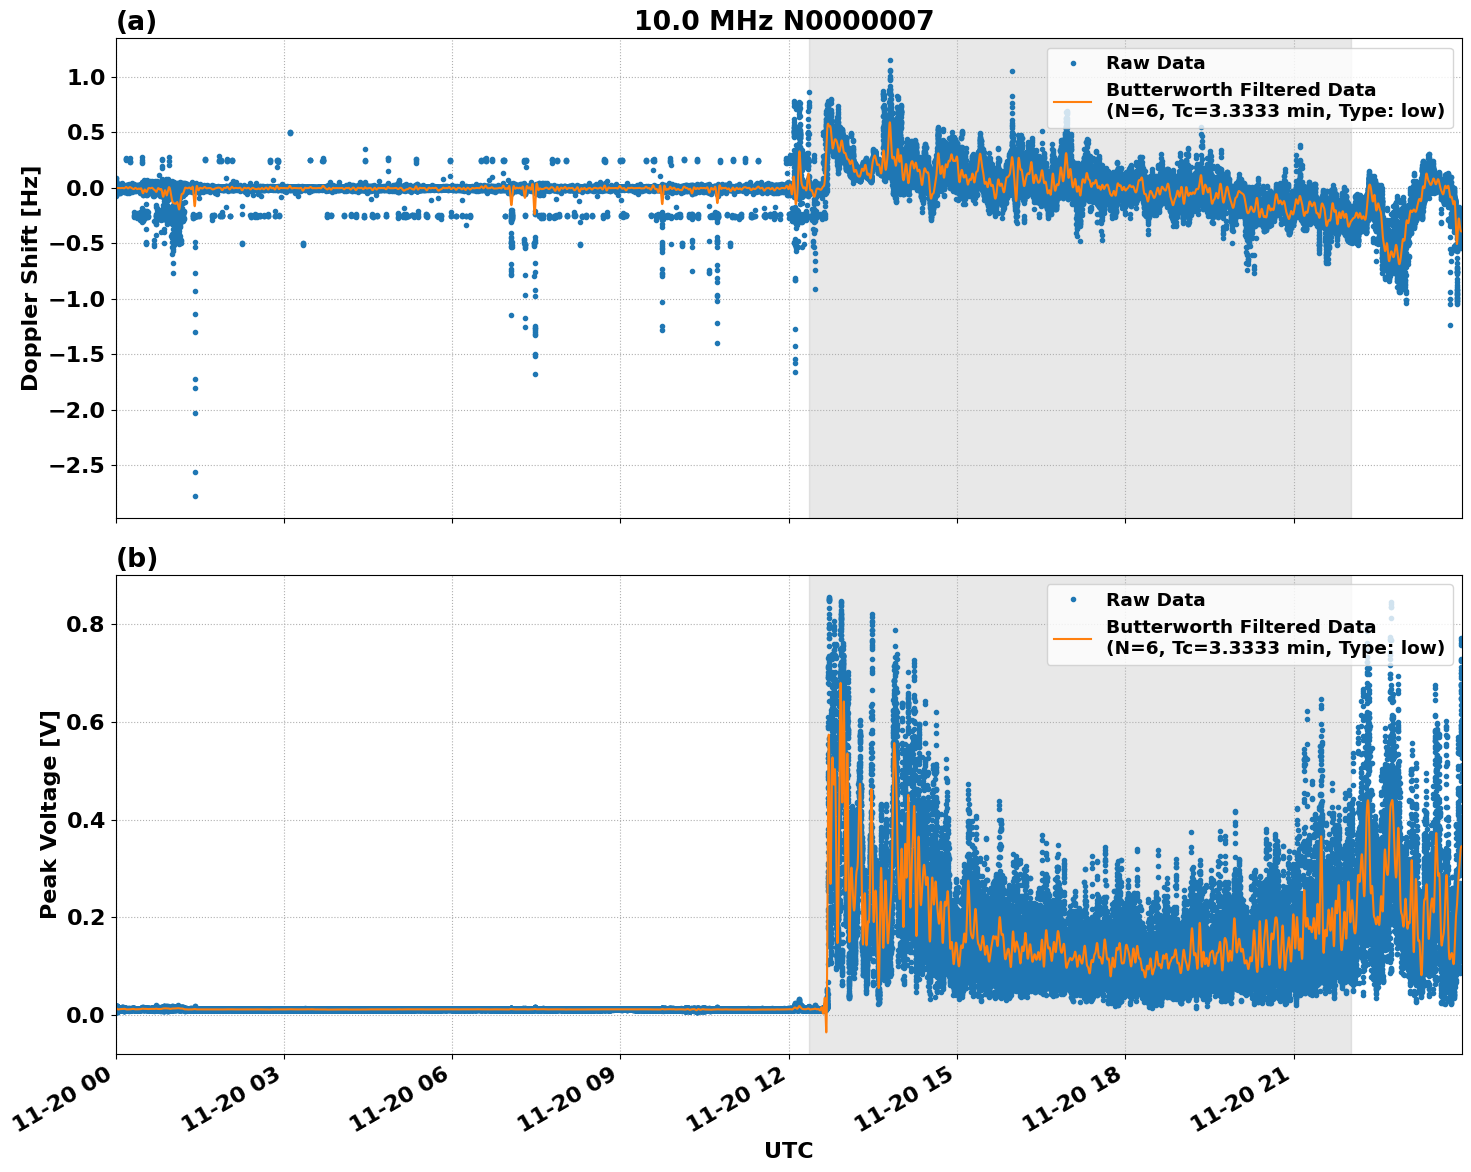Click the highest raw data spike above 1.0 Hz
The width and height of the screenshot is (1471, 1172).
tap(889, 62)
